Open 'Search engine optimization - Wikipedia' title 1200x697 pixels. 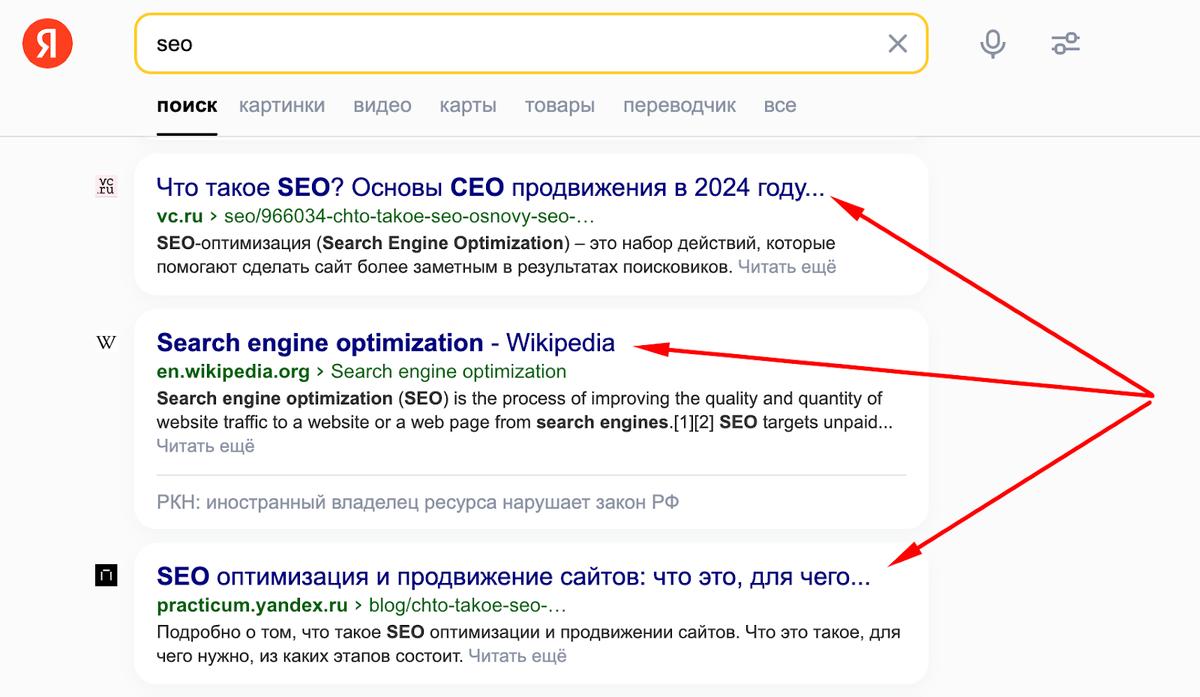click(386, 343)
